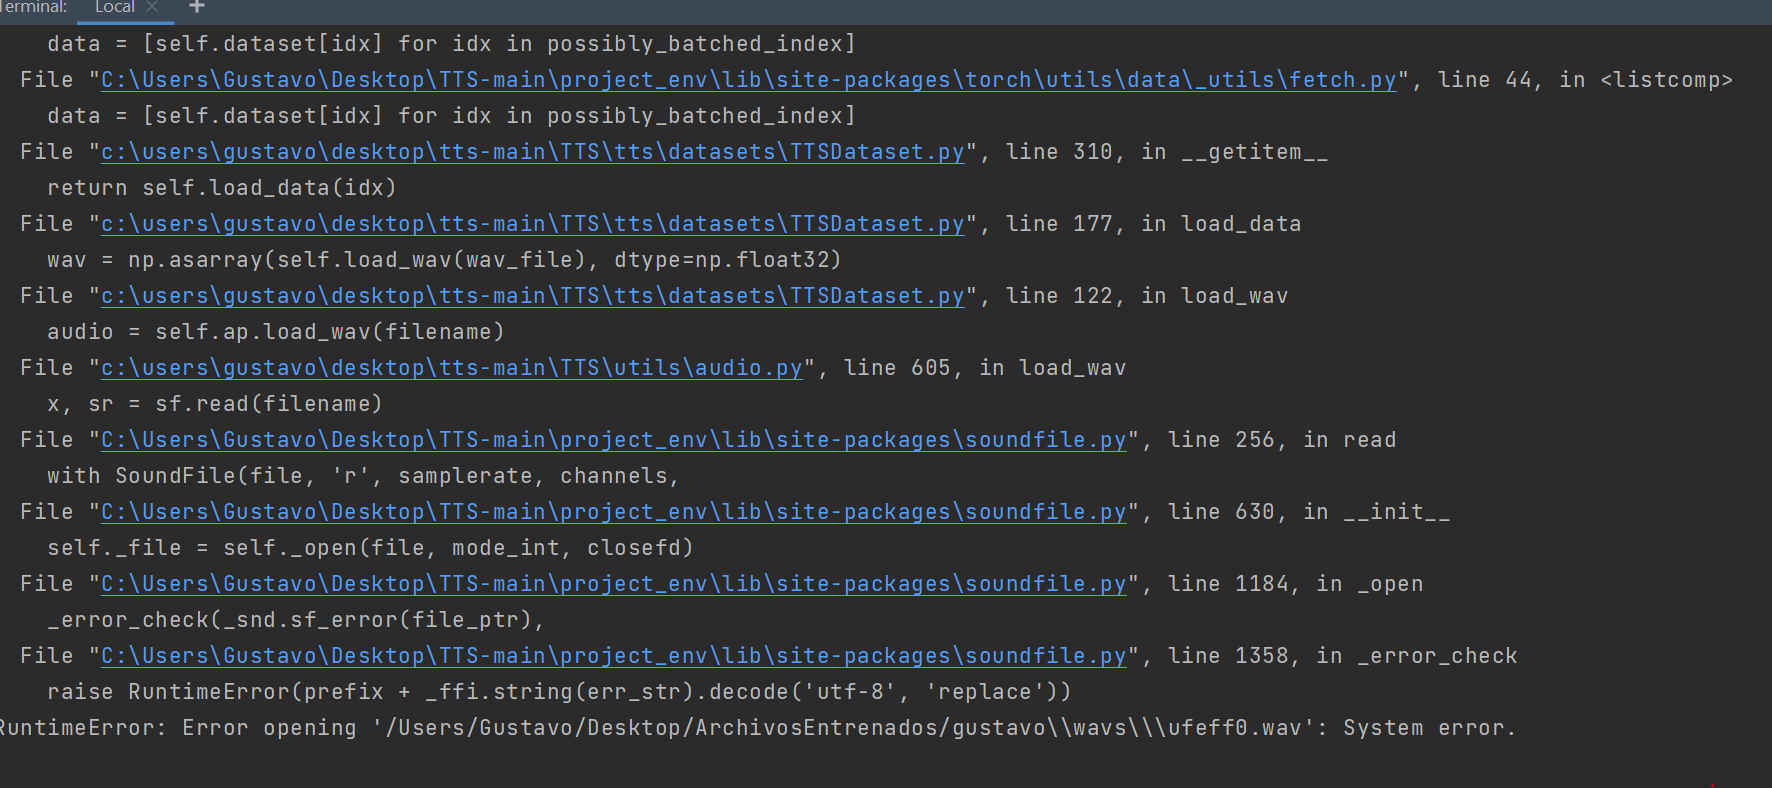Switch to the Local terminal tab
This screenshot has height=788, width=1772.
click(x=114, y=8)
